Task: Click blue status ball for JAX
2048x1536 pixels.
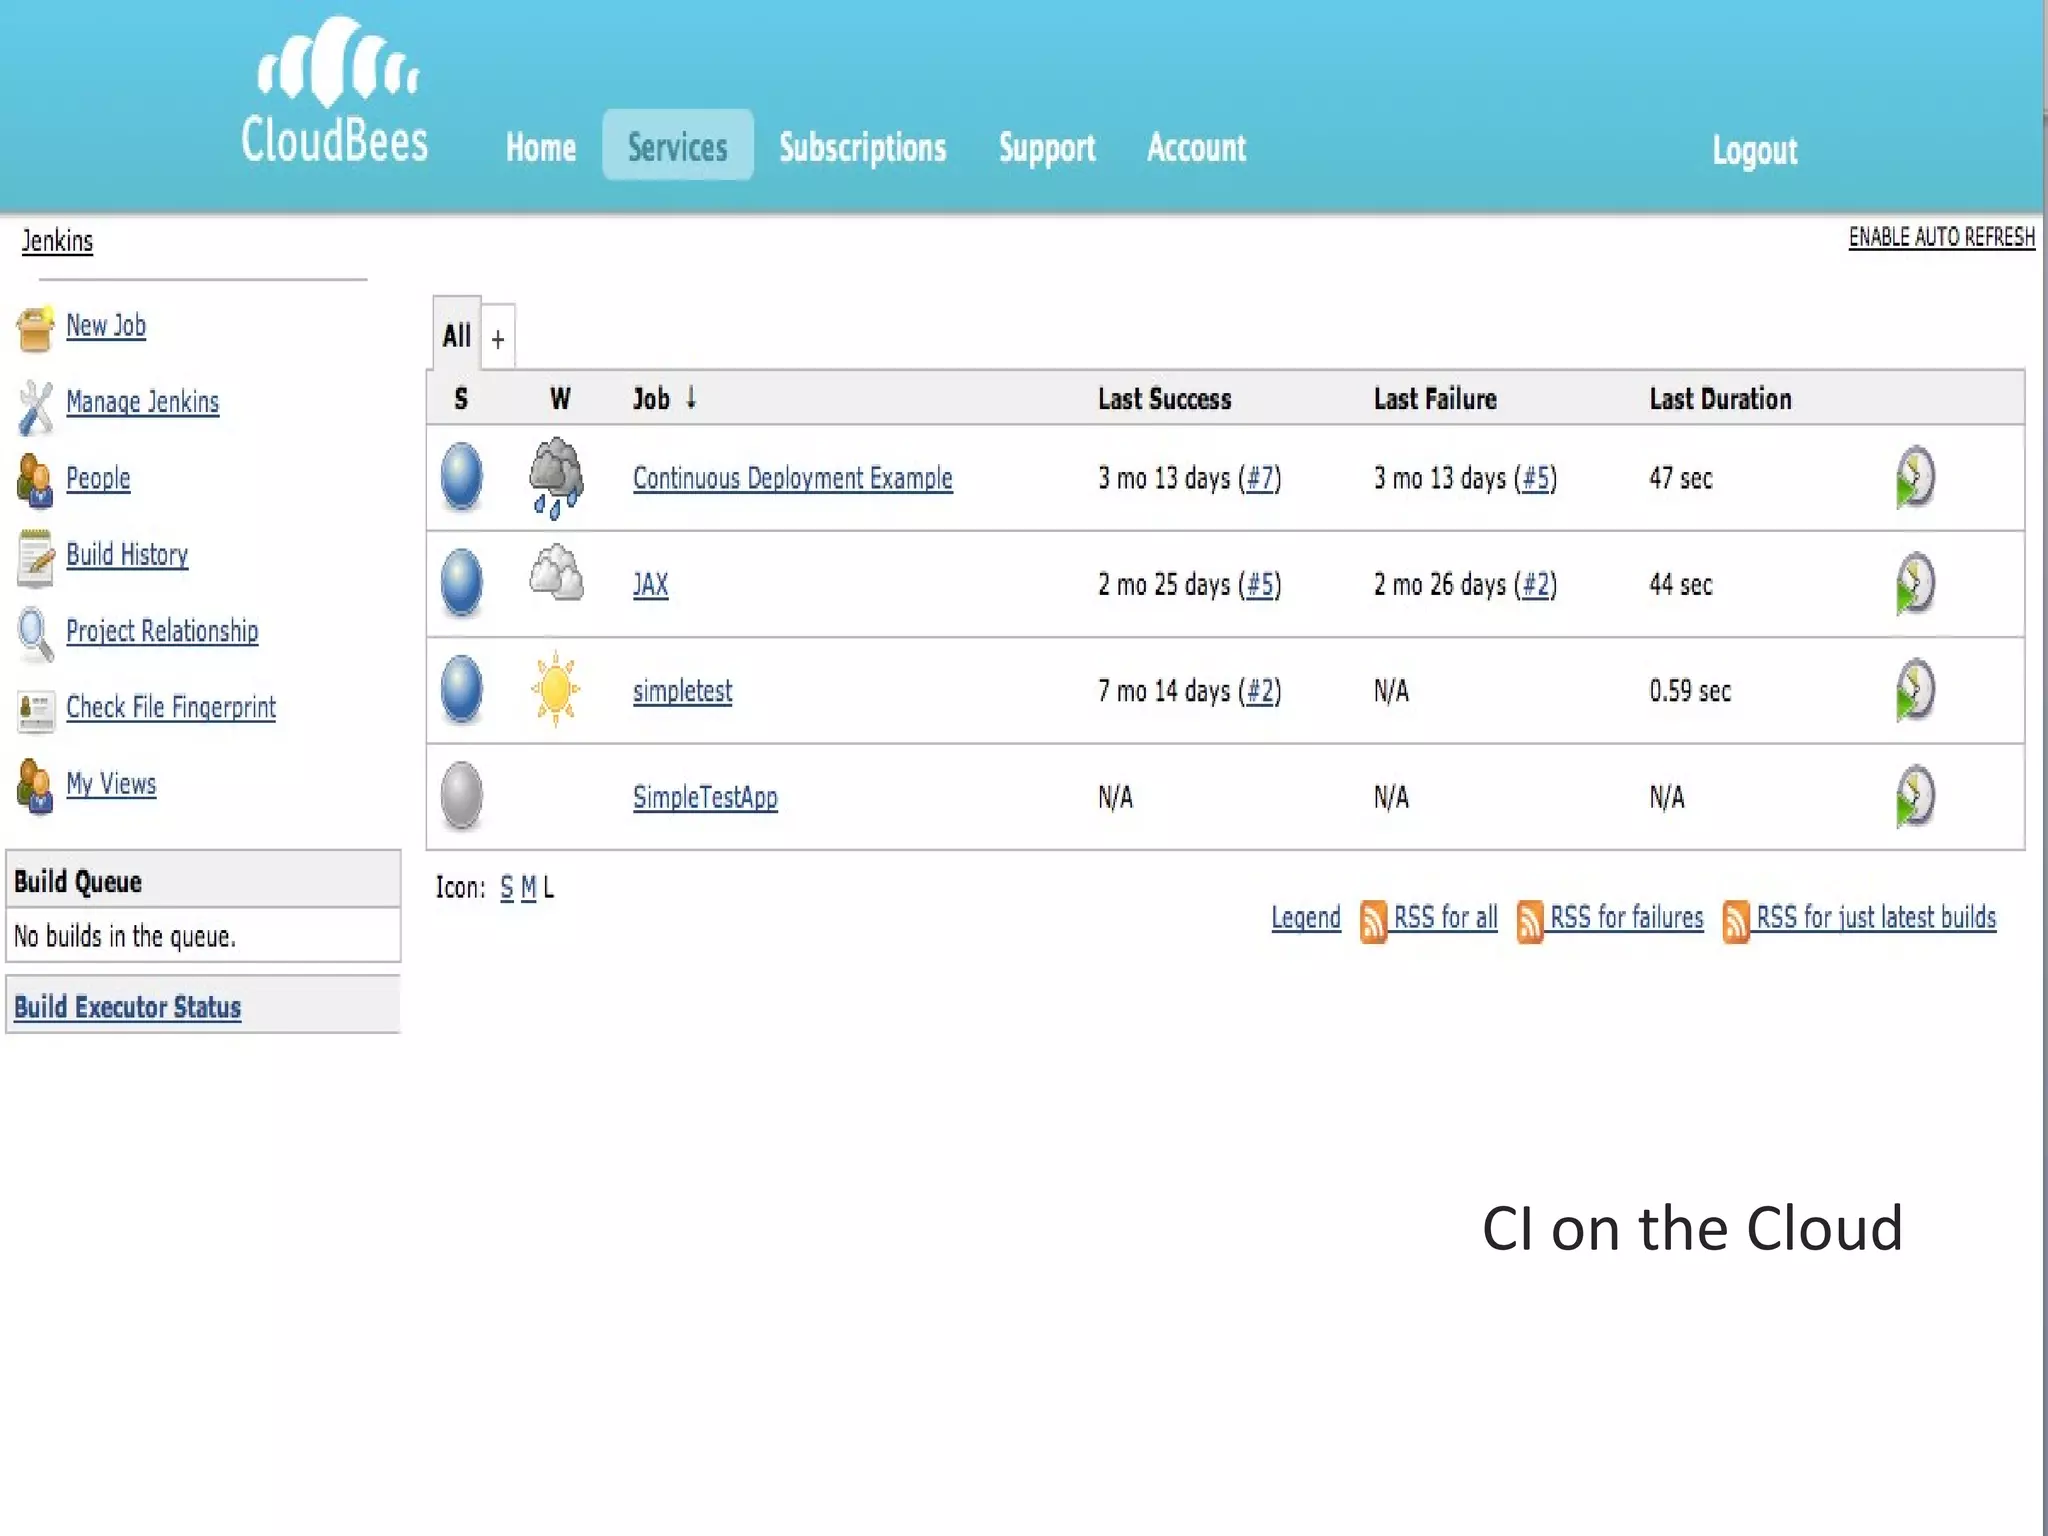Action: (x=462, y=583)
